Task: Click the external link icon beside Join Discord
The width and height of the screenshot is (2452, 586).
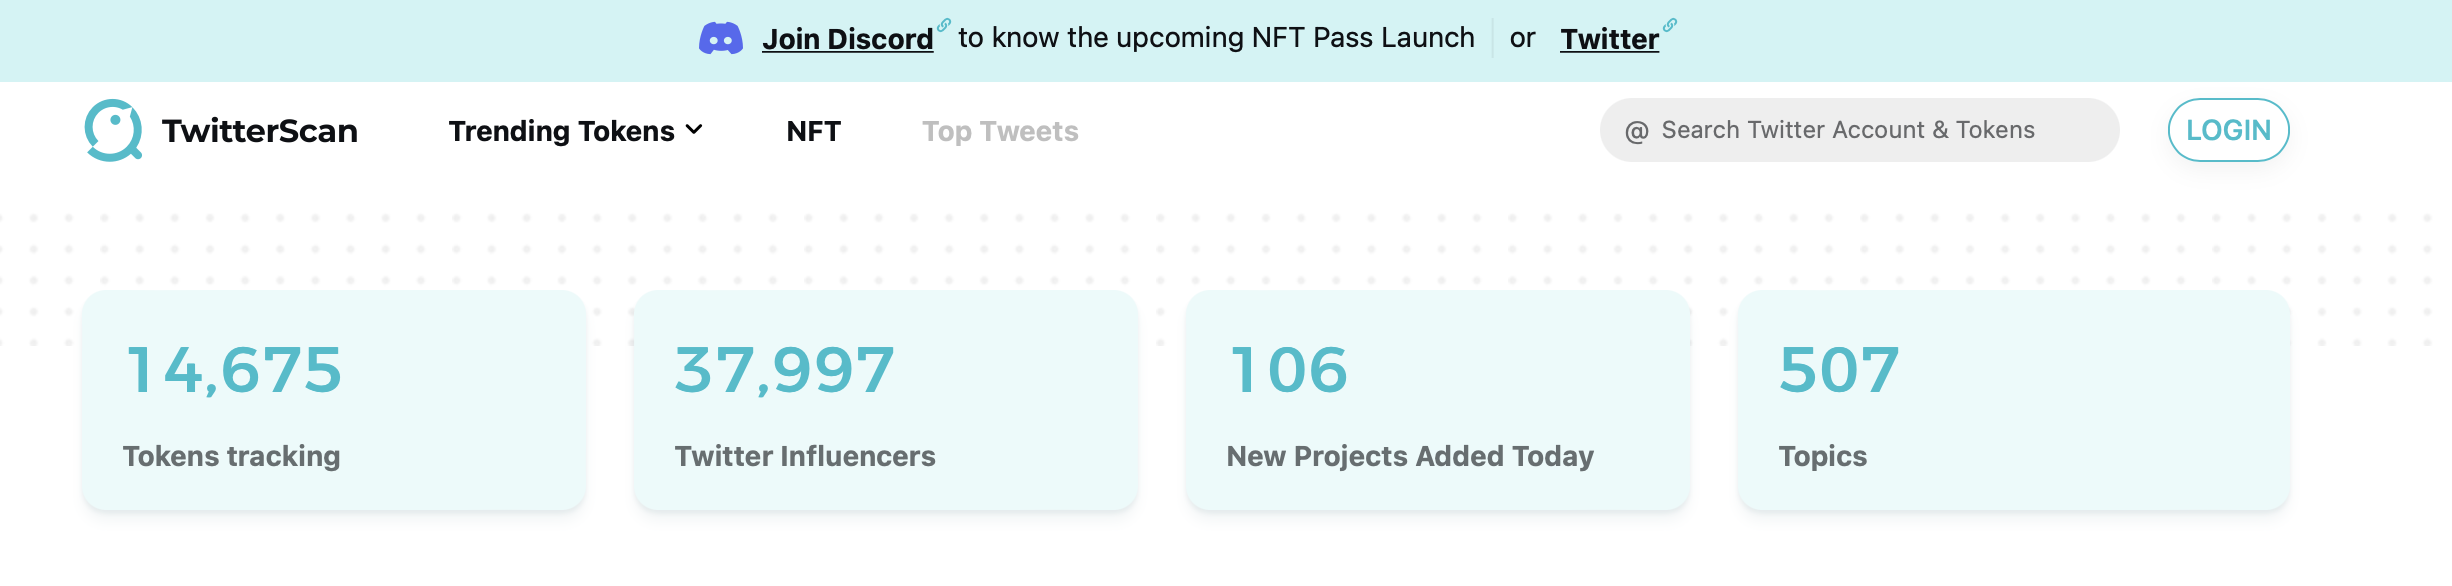Action: (x=944, y=25)
